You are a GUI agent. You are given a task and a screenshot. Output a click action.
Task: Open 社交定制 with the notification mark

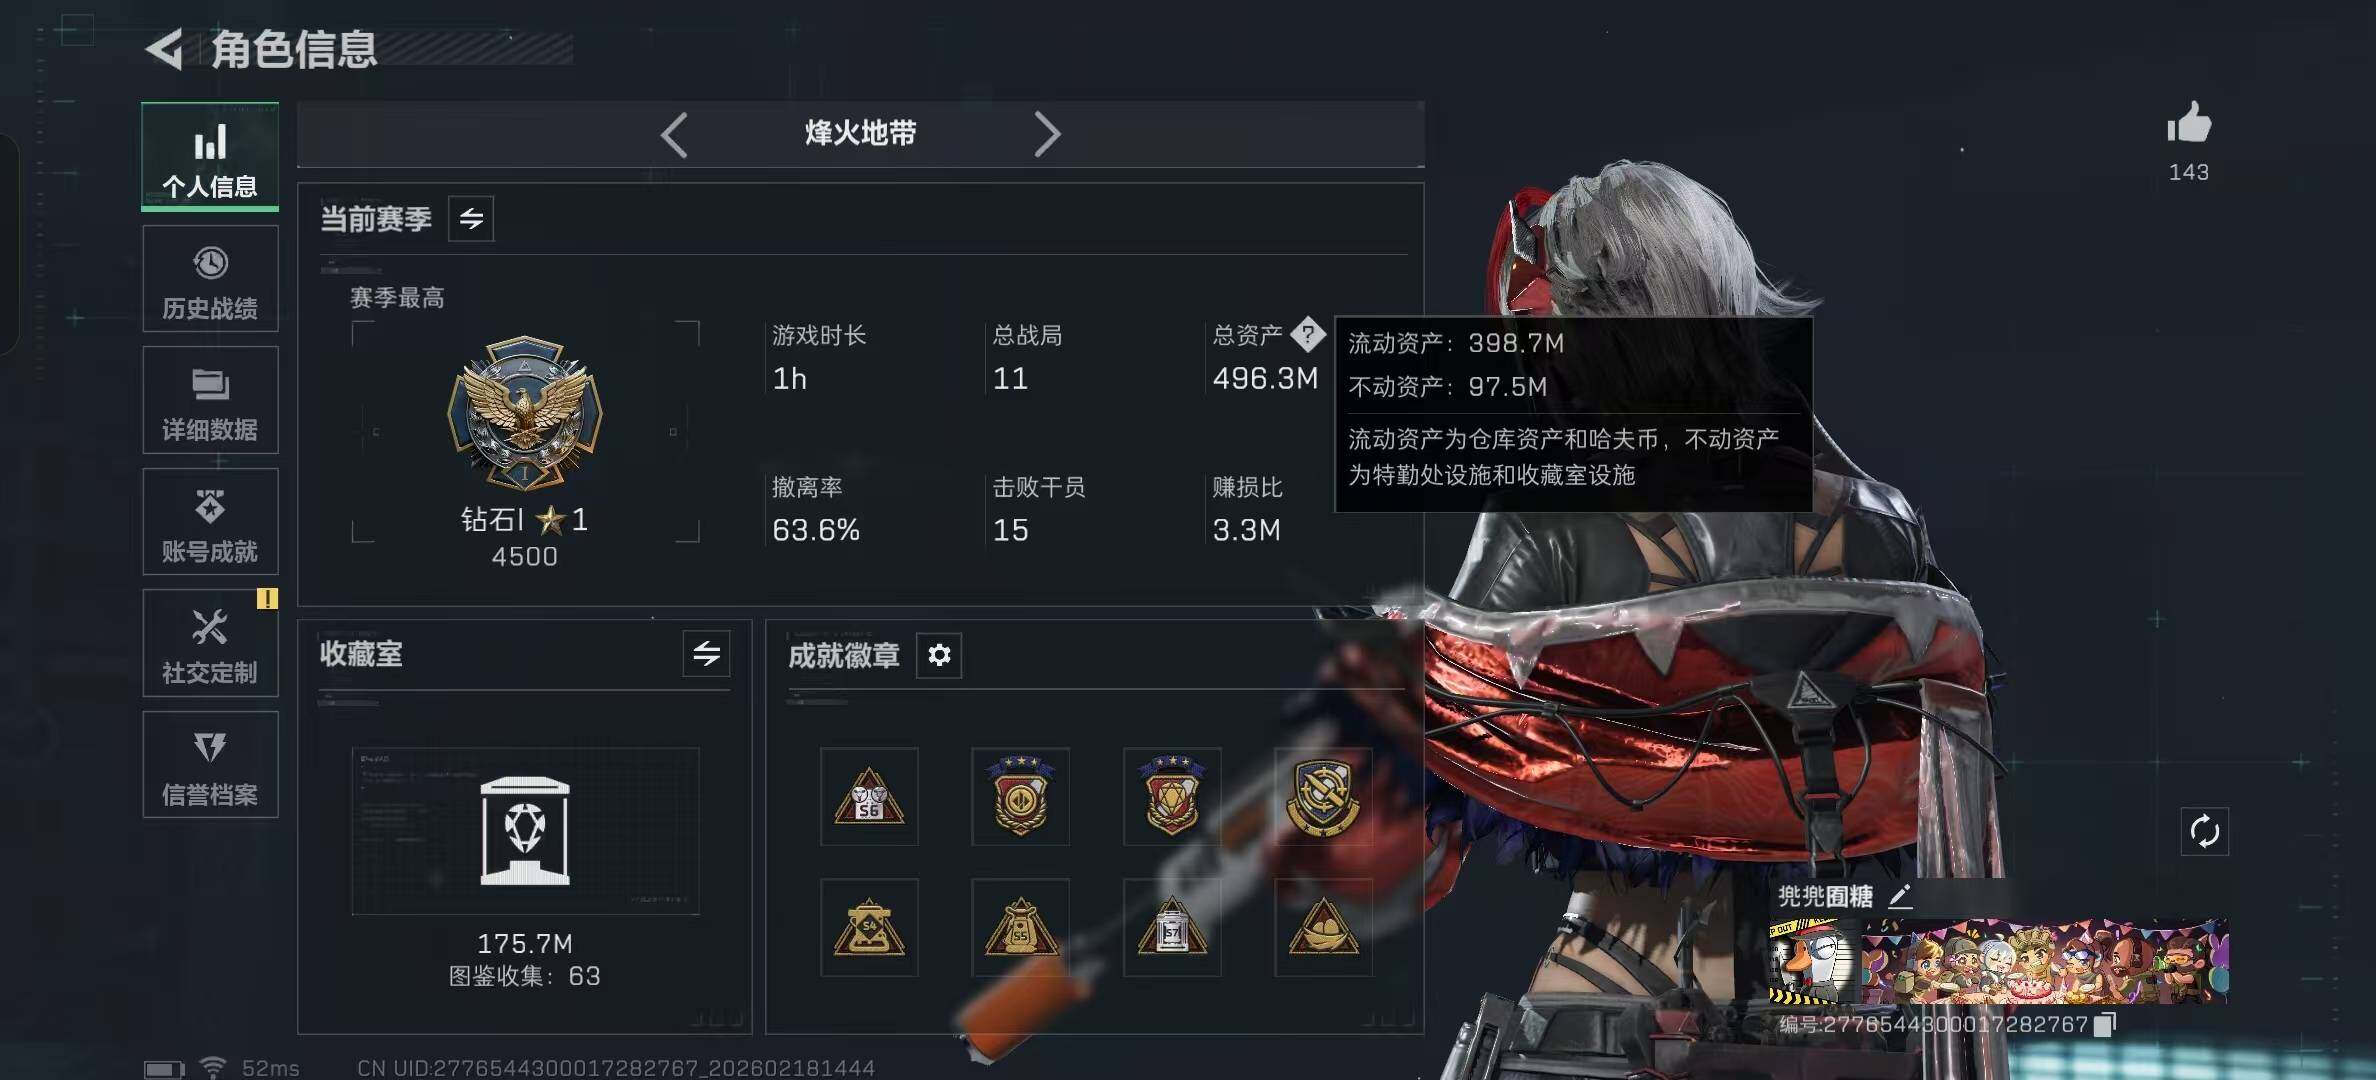210,643
